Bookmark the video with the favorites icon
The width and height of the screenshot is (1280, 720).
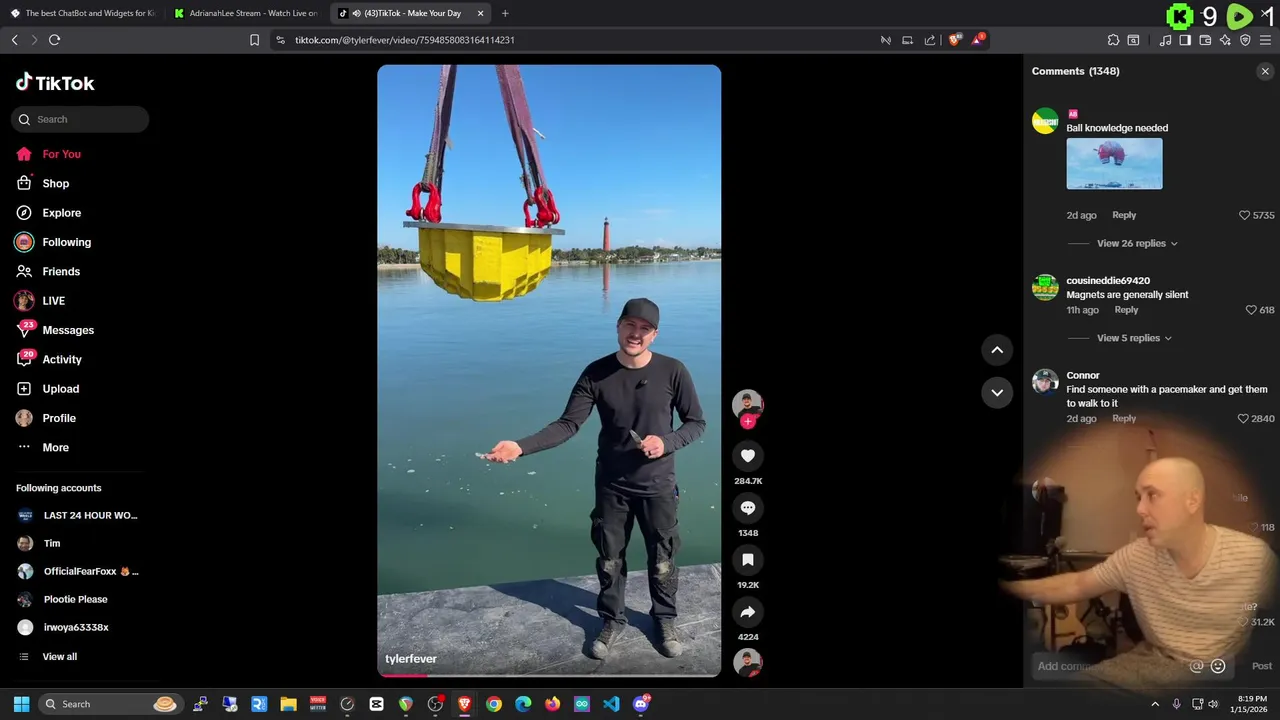click(x=747, y=560)
